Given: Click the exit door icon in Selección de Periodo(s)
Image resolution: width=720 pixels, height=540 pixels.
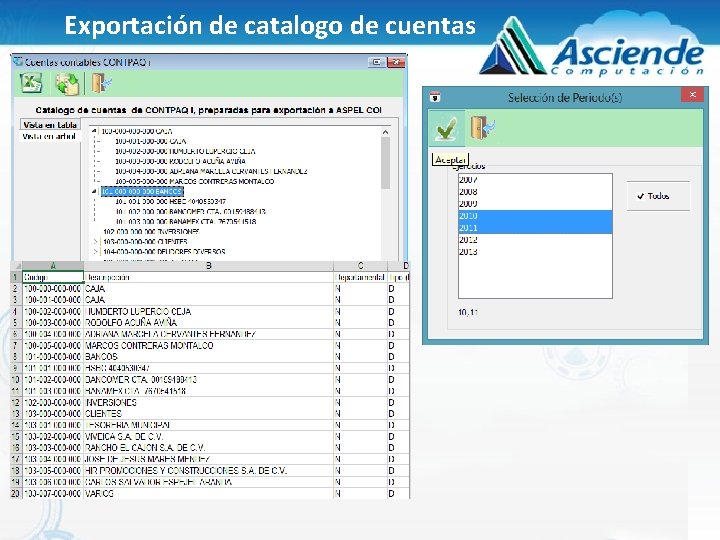Looking at the screenshot, I should point(482,127).
